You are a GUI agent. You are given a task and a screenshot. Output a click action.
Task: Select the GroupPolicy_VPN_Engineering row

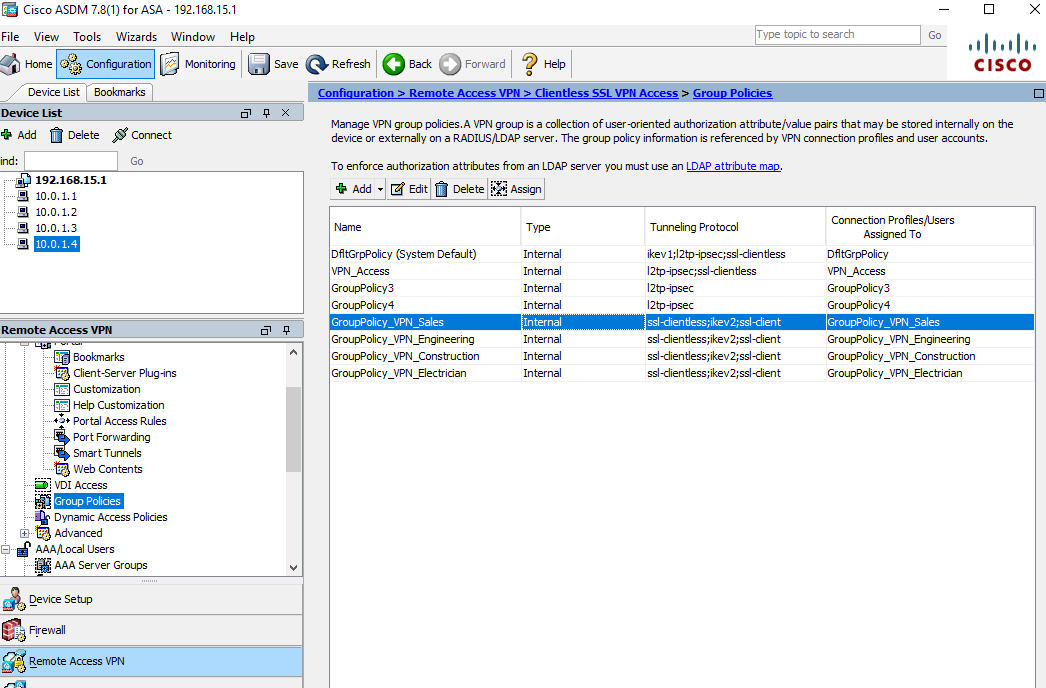pos(402,339)
